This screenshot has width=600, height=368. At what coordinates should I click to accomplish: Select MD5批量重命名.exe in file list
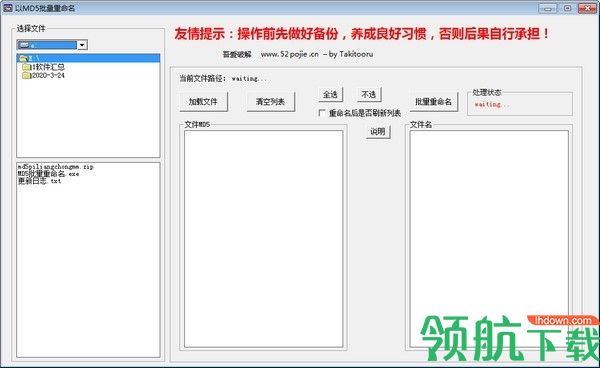point(48,174)
